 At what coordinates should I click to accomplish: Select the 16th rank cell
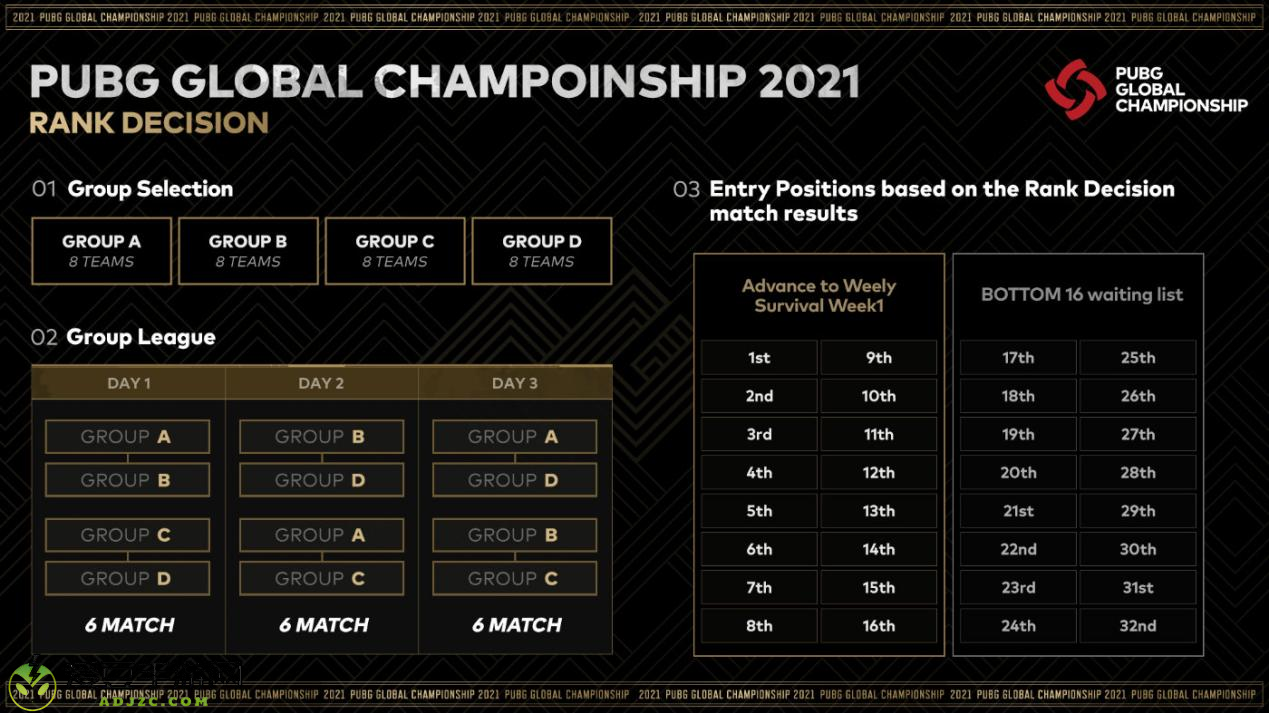pos(879,626)
